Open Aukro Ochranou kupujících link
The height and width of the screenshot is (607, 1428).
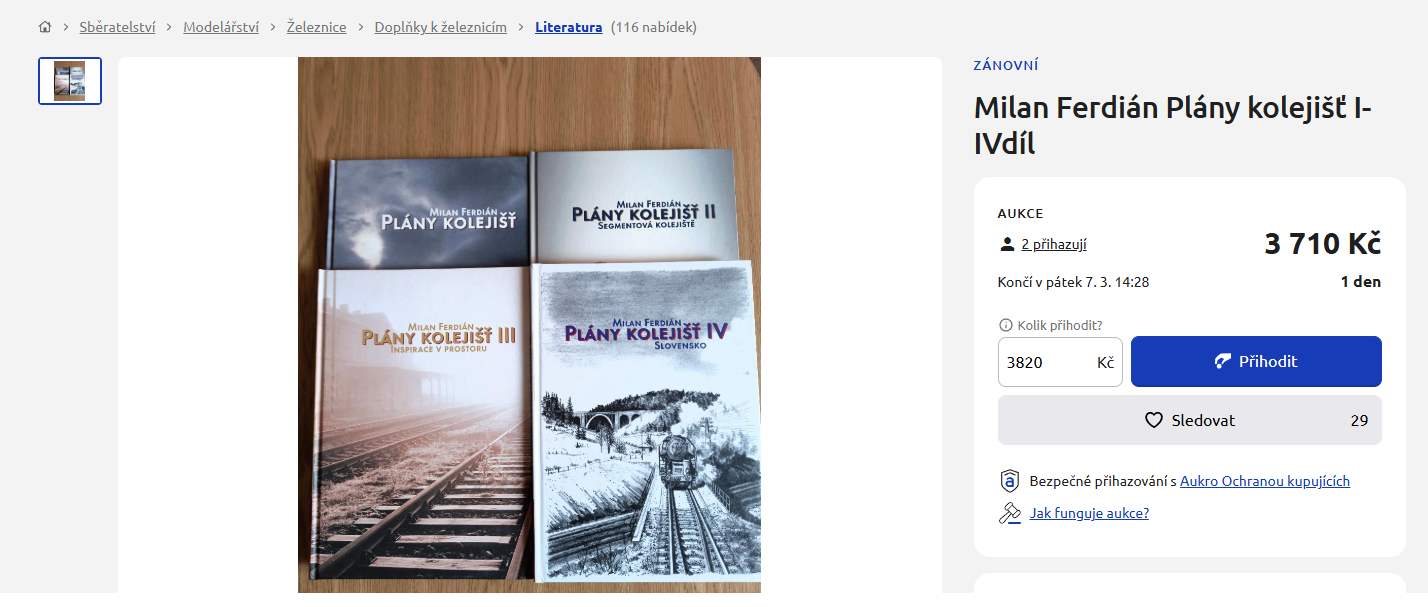click(1265, 481)
